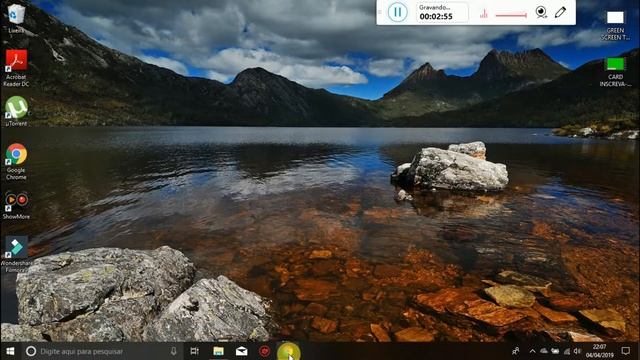Select the CARD INSCREVA-... desktop file
The image size is (640, 360).
pyautogui.click(x=615, y=72)
